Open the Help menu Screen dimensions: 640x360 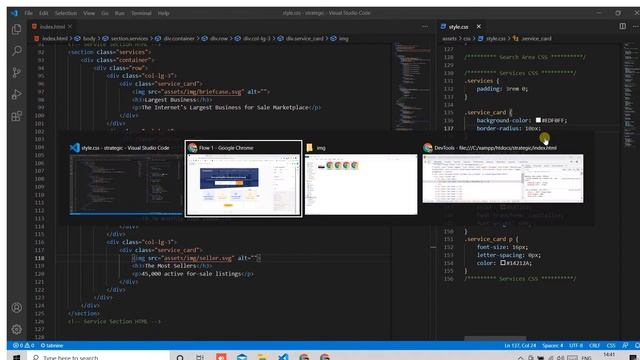[x=164, y=13]
